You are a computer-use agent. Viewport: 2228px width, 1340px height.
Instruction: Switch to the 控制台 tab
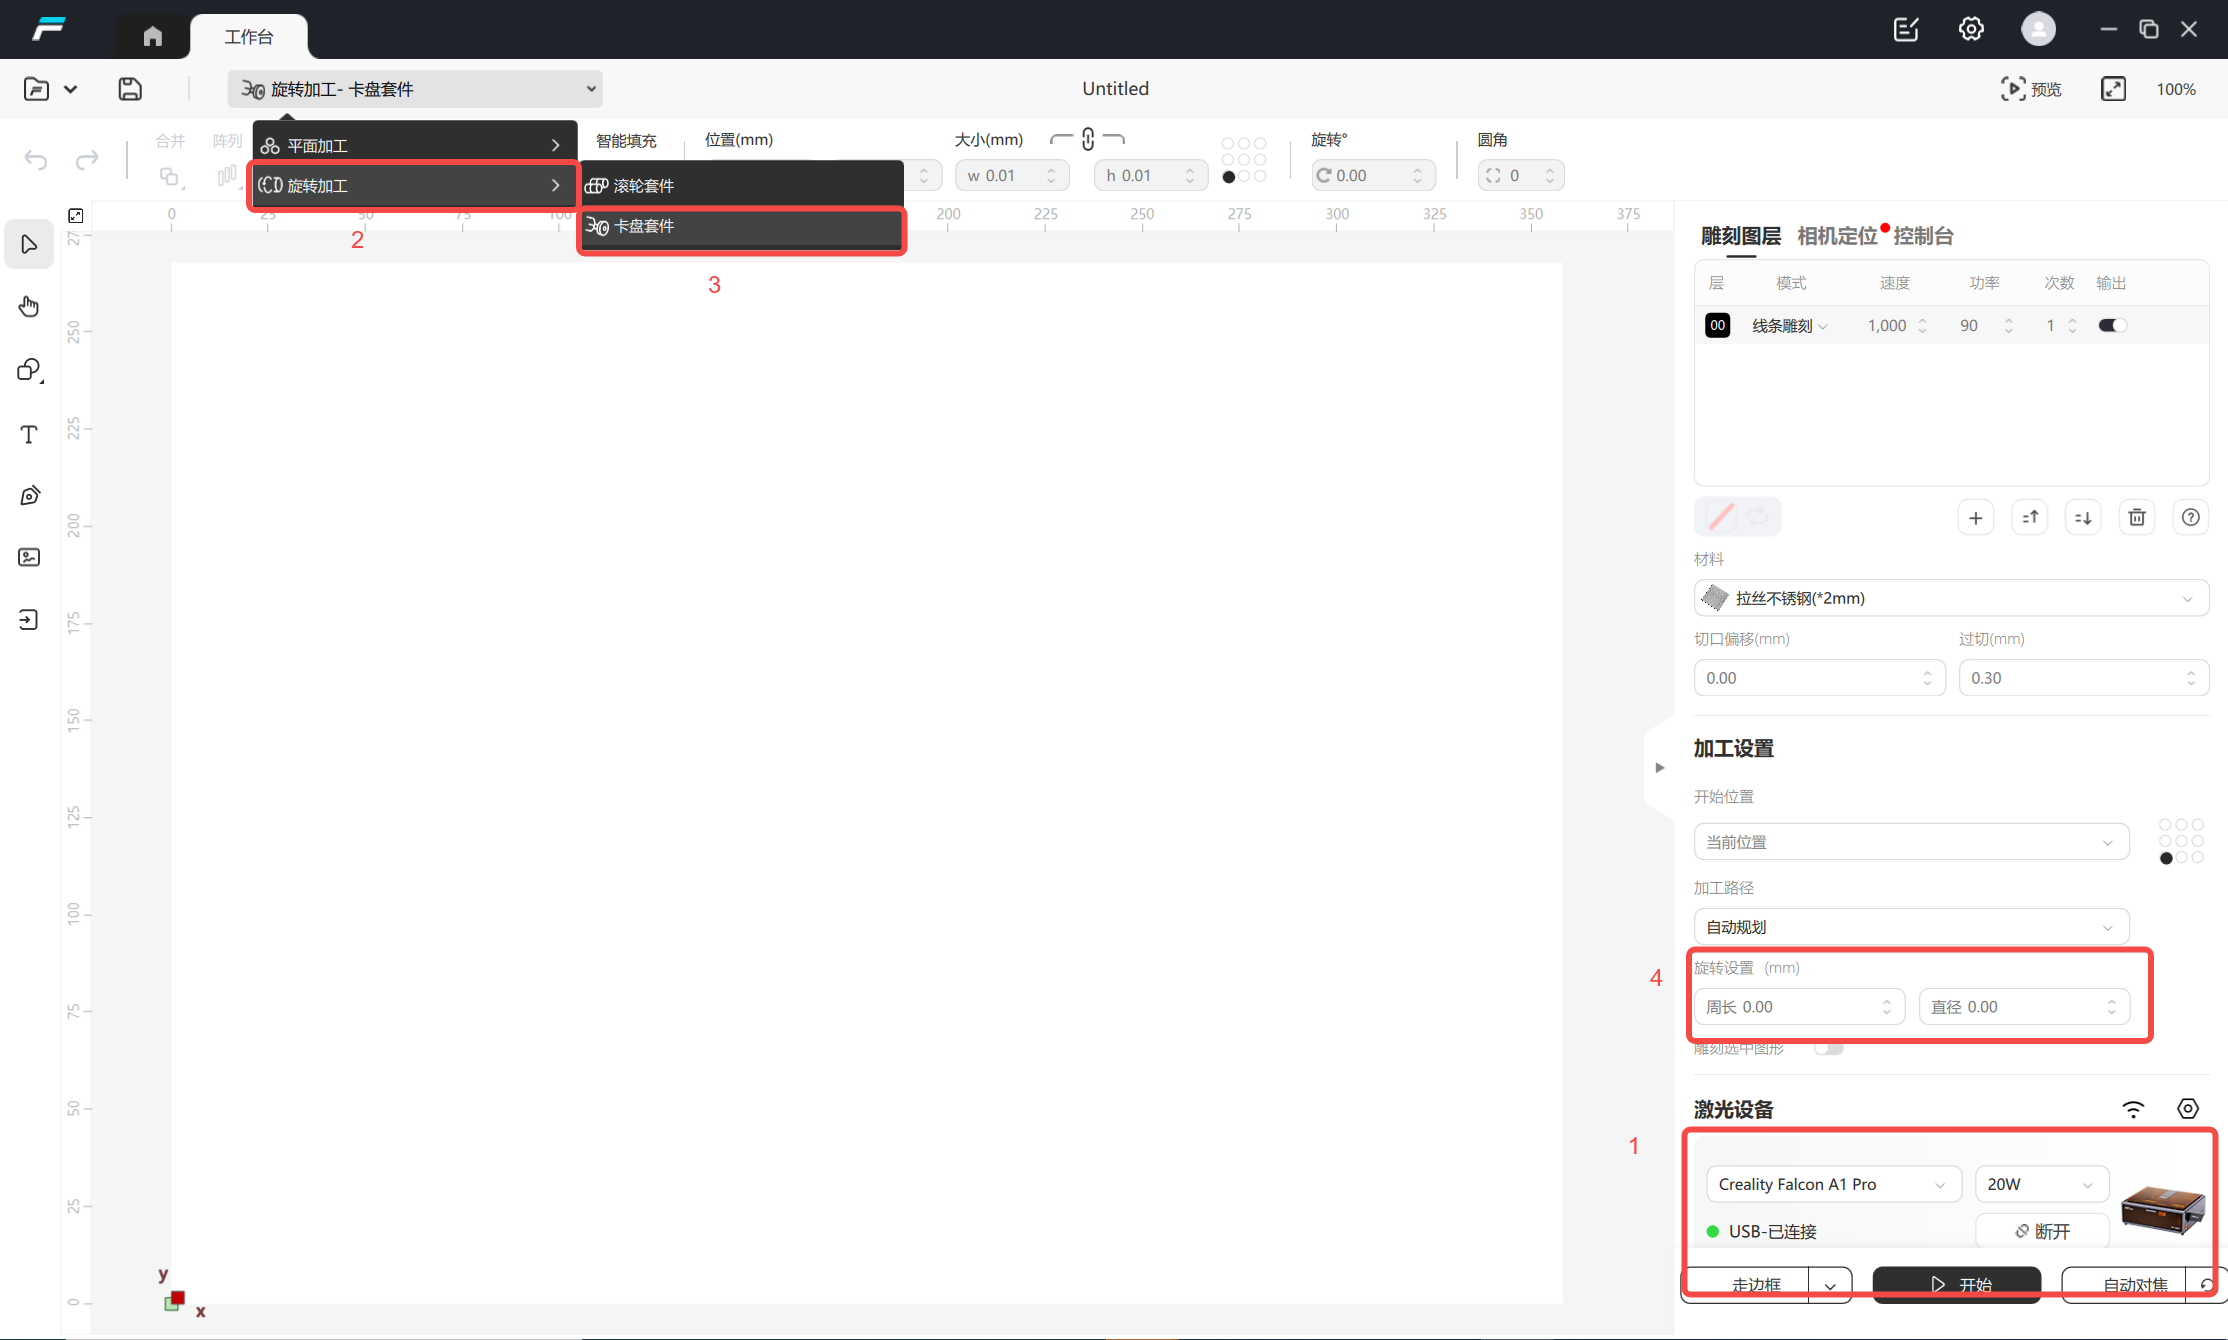click(x=1922, y=236)
